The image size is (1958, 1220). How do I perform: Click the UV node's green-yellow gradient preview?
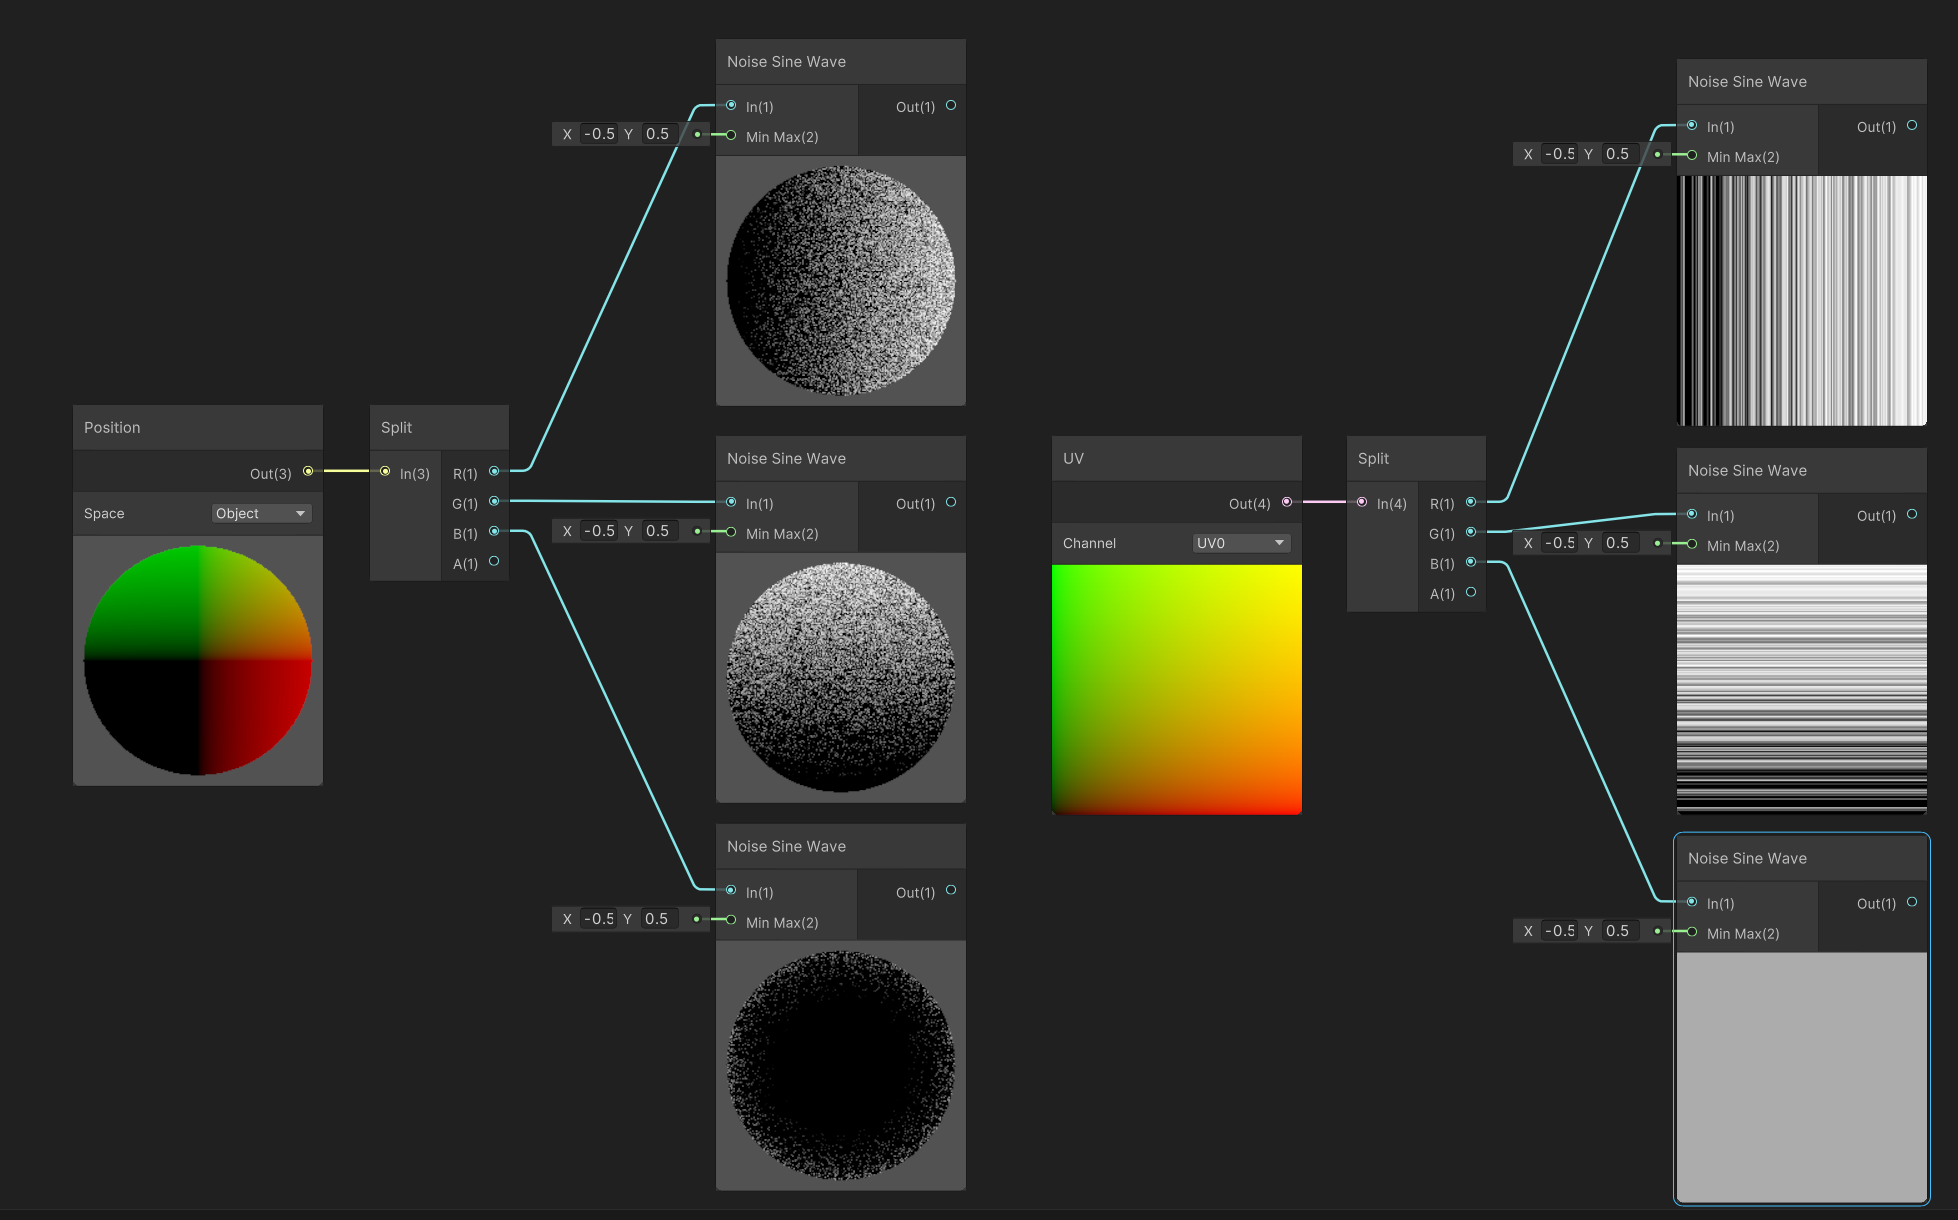pyautogui.click(x=1176, y=689)
